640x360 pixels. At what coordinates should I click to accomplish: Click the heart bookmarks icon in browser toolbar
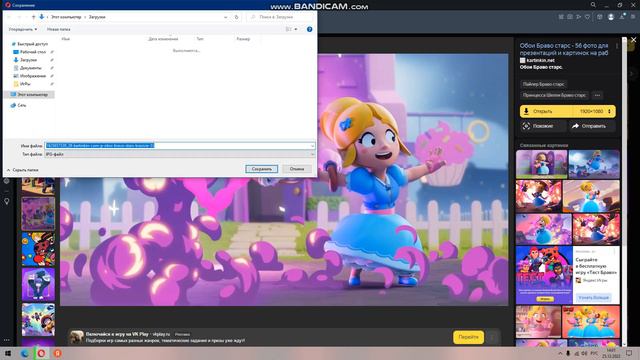pos(587,17)
